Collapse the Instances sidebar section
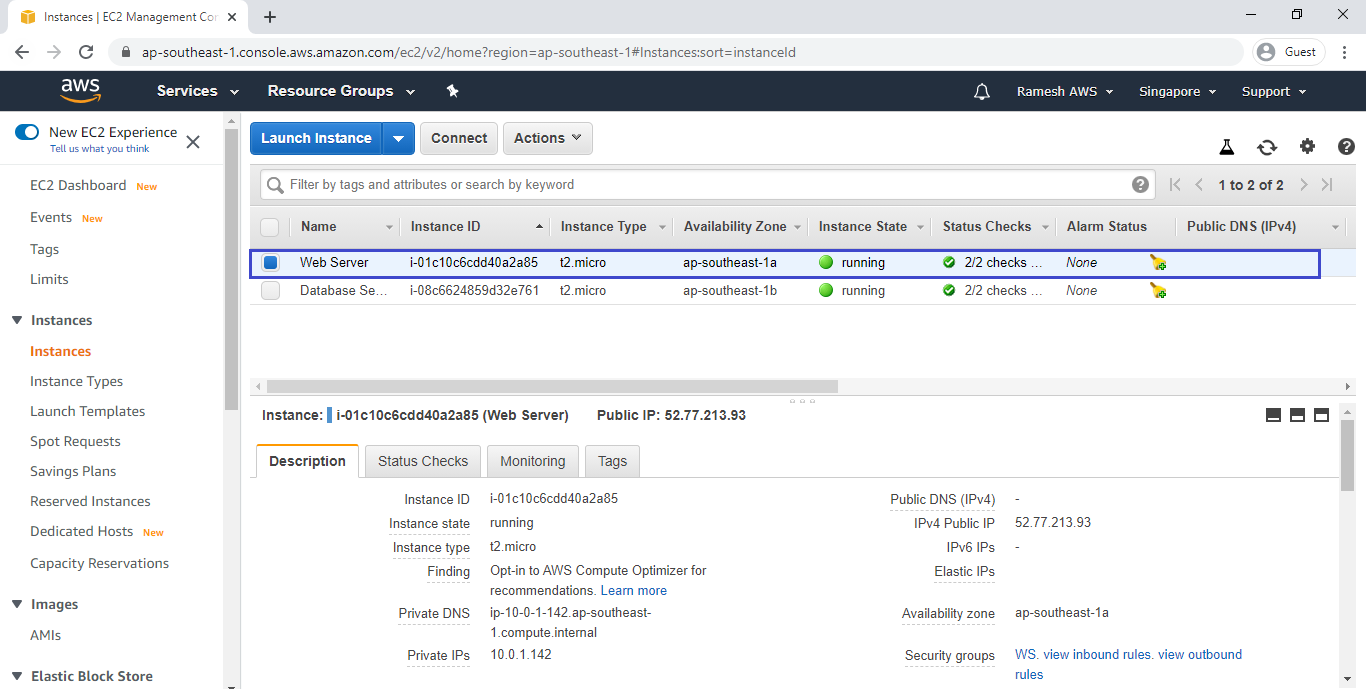This screenshot has height=689, width=1366. [17, 320]
